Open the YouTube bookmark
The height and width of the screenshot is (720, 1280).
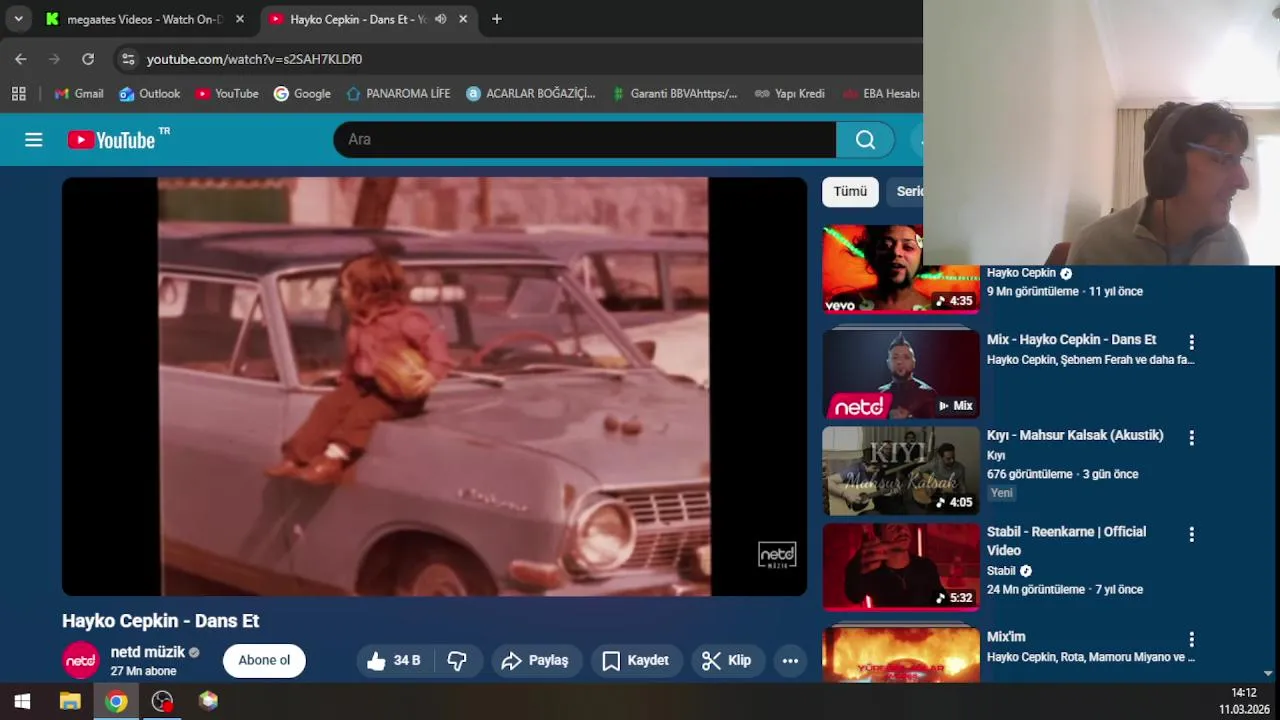click(227, 93)
